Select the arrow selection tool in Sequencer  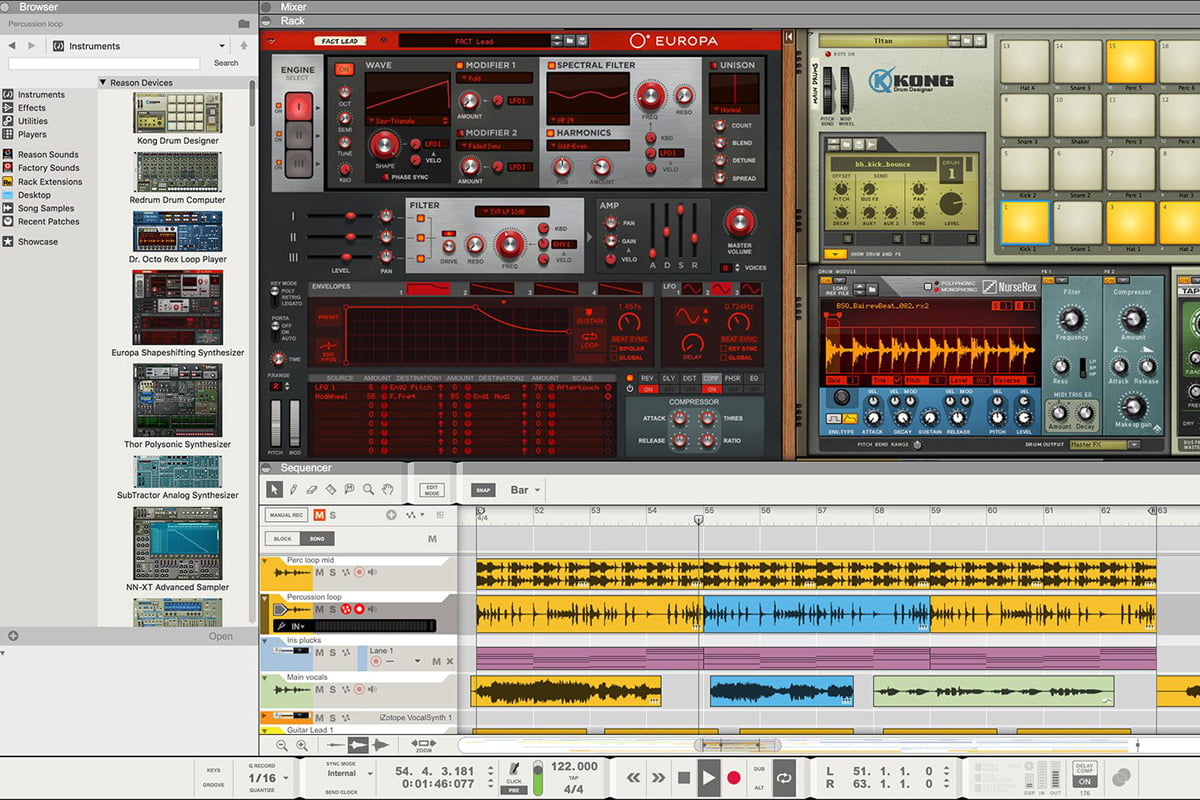(x=275, y=490)
